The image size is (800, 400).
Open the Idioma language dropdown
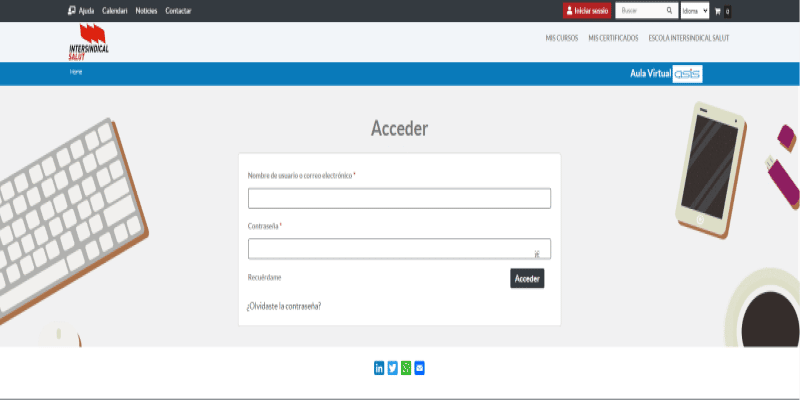[x=695, y=11]
